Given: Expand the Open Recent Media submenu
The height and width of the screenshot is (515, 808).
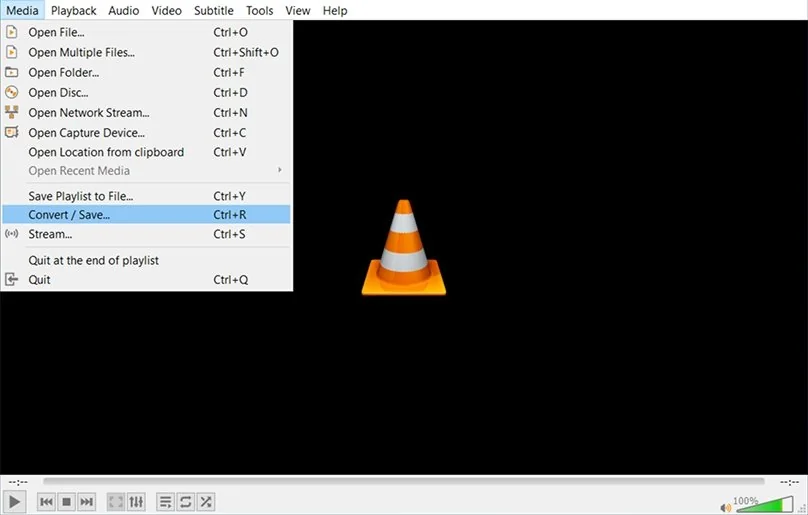Looking at the screenshot, I should pos(146,171).
